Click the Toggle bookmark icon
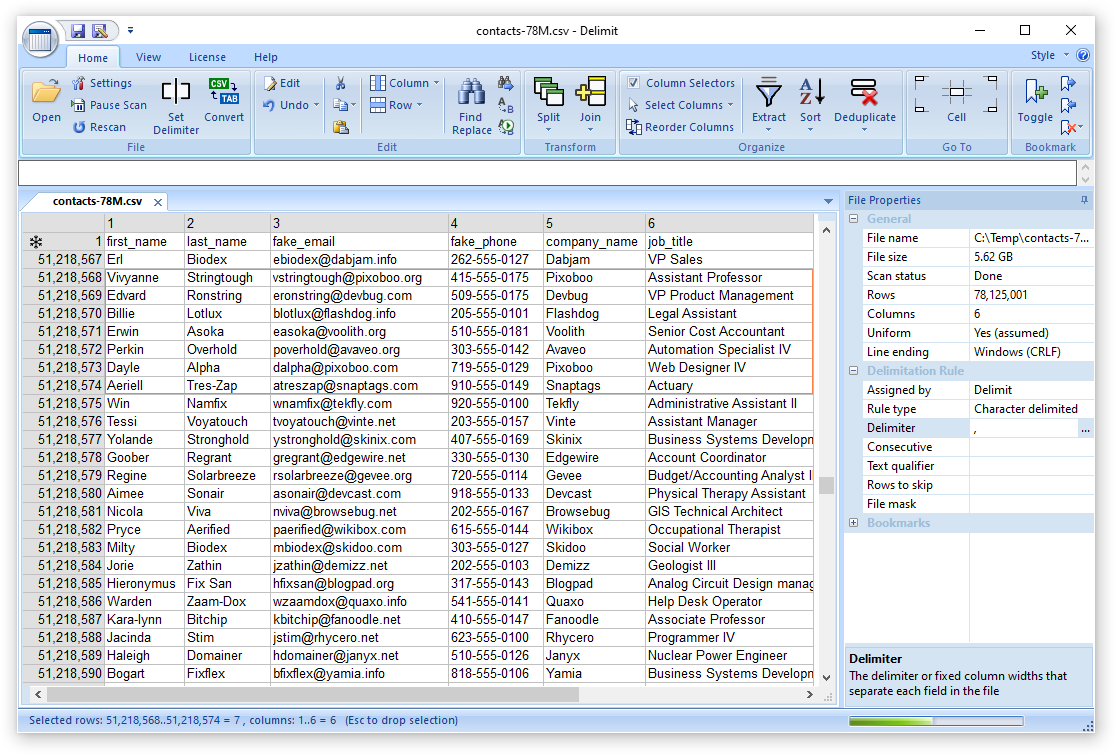Image resolution: width=1116 pixels, height=755 pixels. click(1035, 93)
